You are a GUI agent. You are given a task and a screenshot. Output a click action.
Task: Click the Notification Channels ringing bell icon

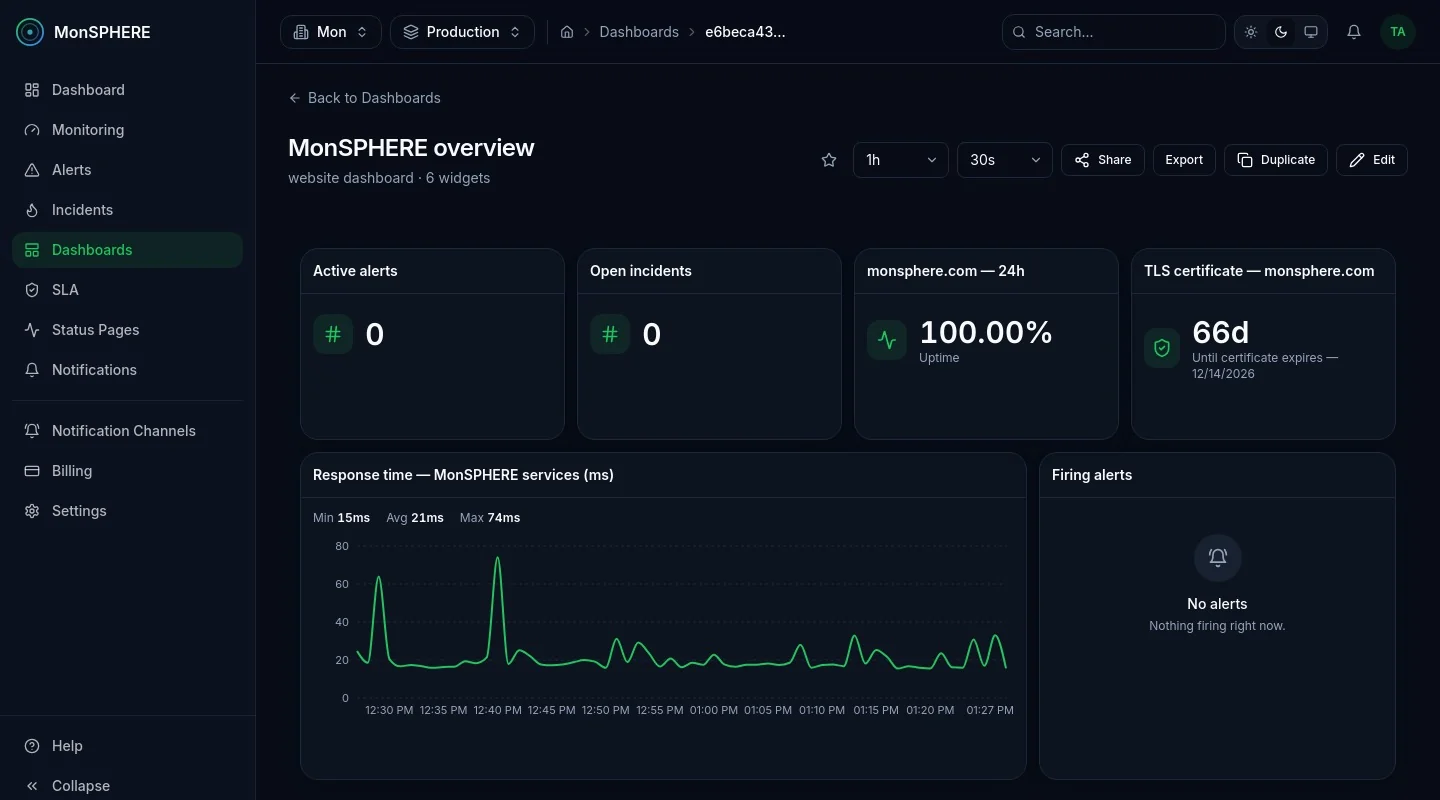(32, 431)
